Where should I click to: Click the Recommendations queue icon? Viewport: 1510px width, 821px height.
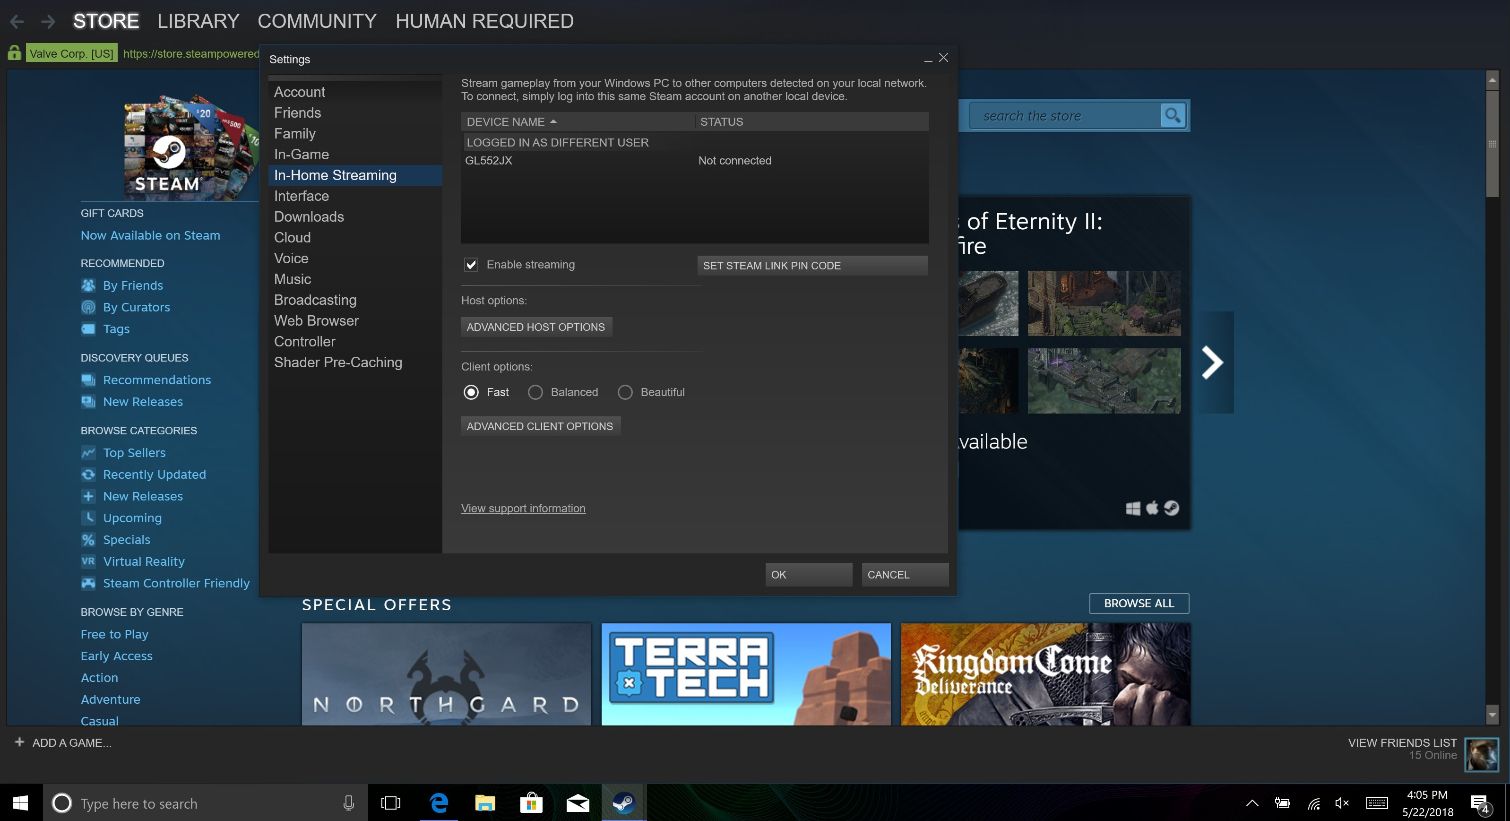pos(88,380)
